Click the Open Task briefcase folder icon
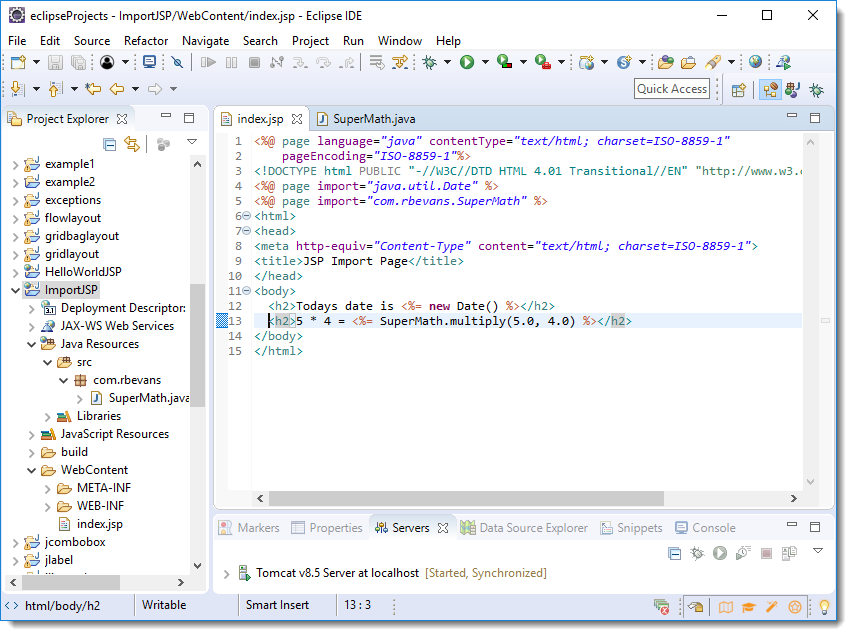This screenshot has width=852, height=636. (688, 63)
